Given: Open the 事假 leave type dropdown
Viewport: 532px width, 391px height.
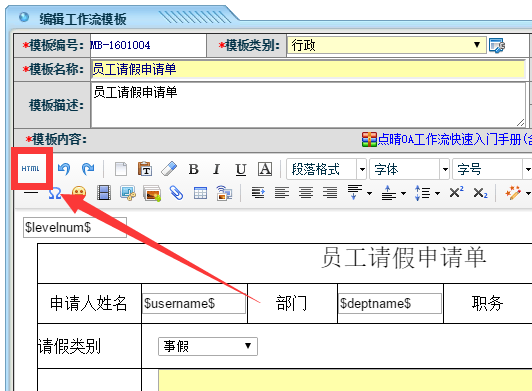Looking at the screenshot, I should pyautogui.click(x=208, y=346).
